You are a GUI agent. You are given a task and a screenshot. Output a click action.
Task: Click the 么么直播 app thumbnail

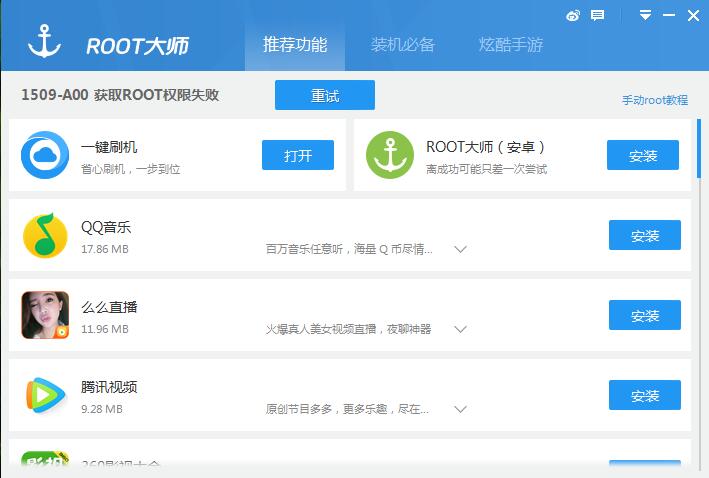[45, 315]
